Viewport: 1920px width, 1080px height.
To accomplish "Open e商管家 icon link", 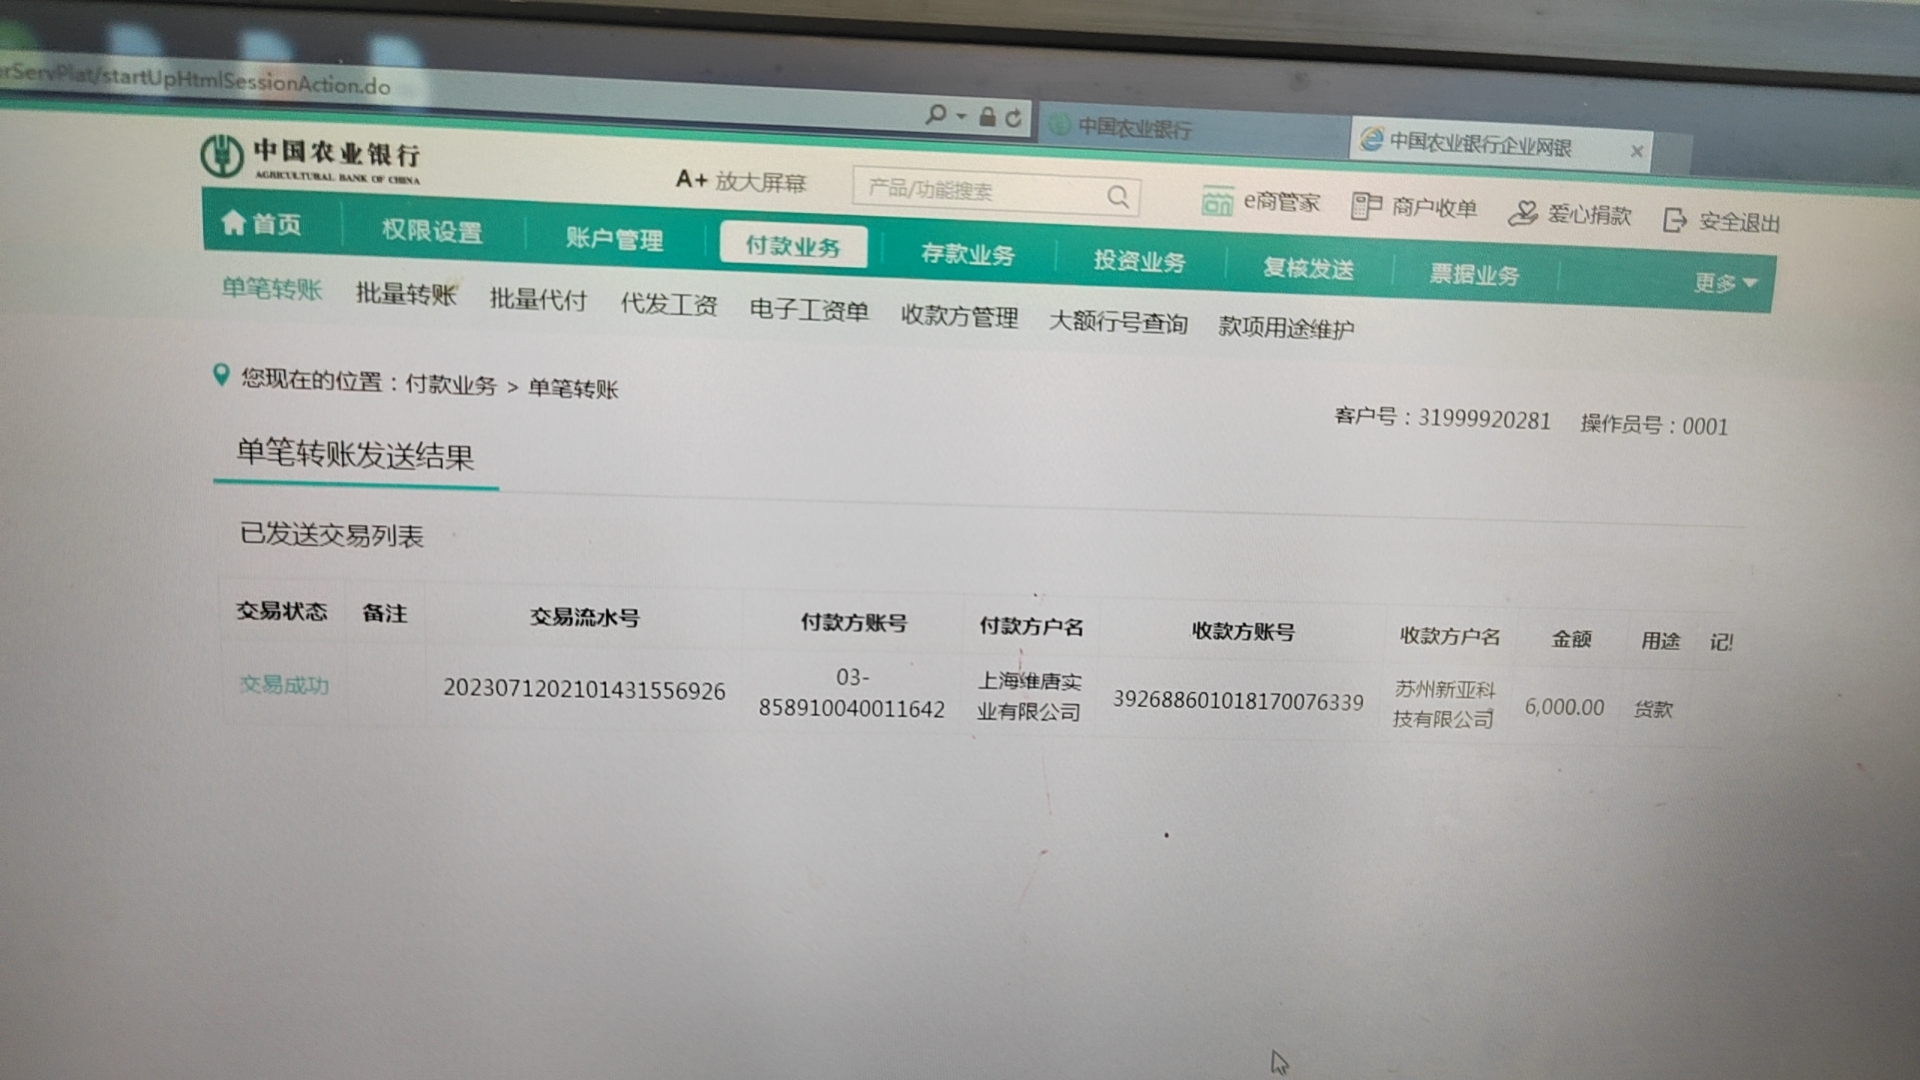I will (1260, 202).
